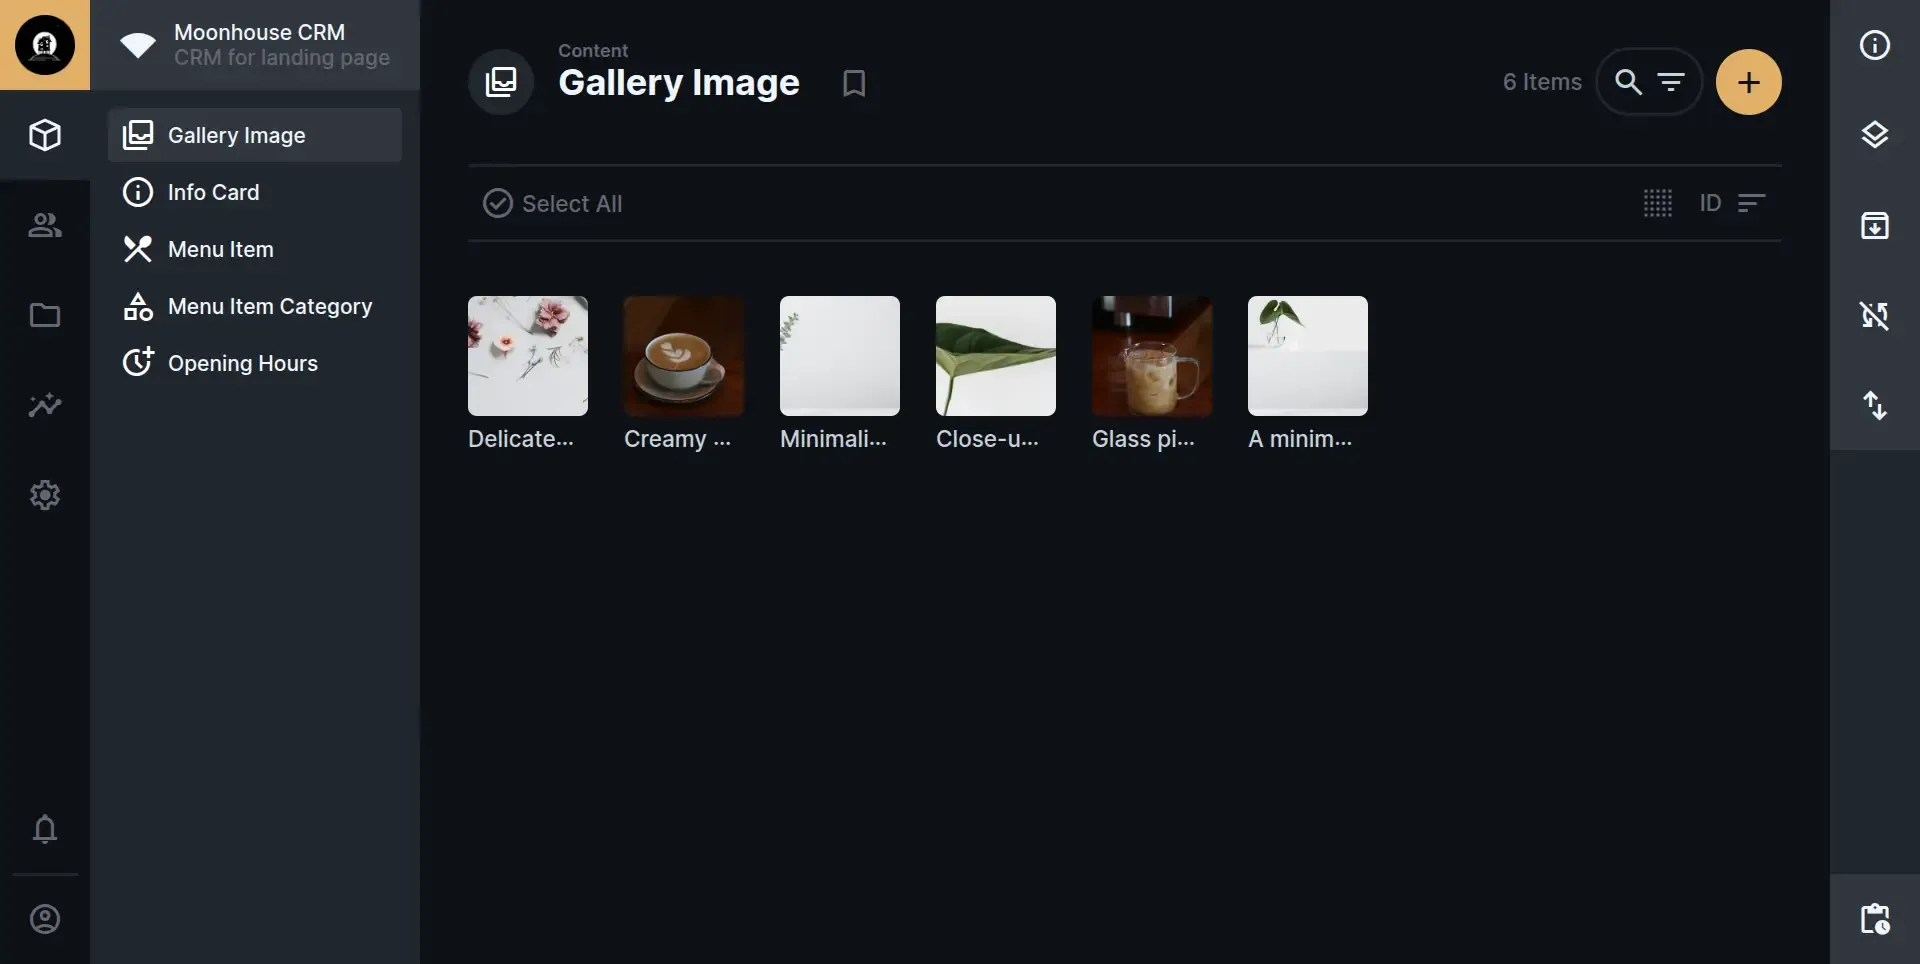Click the yellow add new item button
The image size is (1920, 964).
(1748, 82)
